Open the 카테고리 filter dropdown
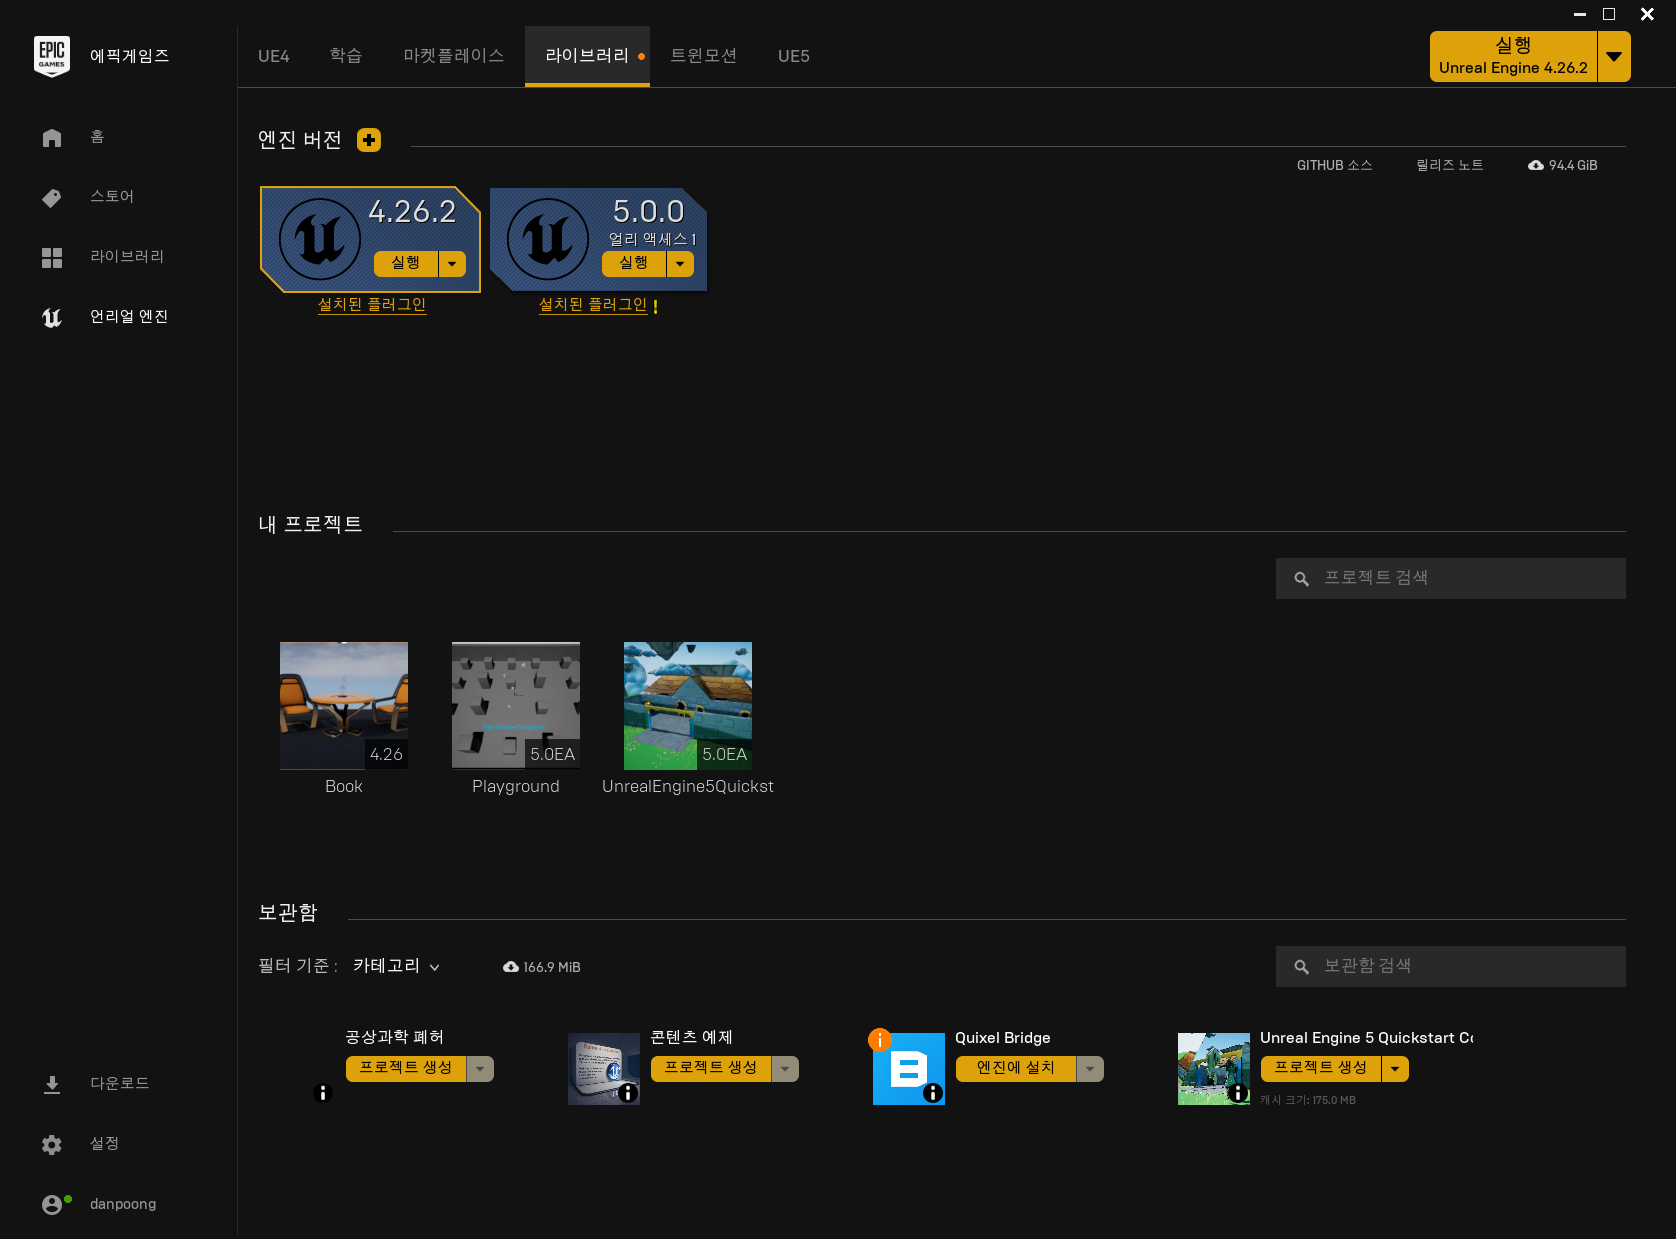The image size is (1676, 1239). 397,966
